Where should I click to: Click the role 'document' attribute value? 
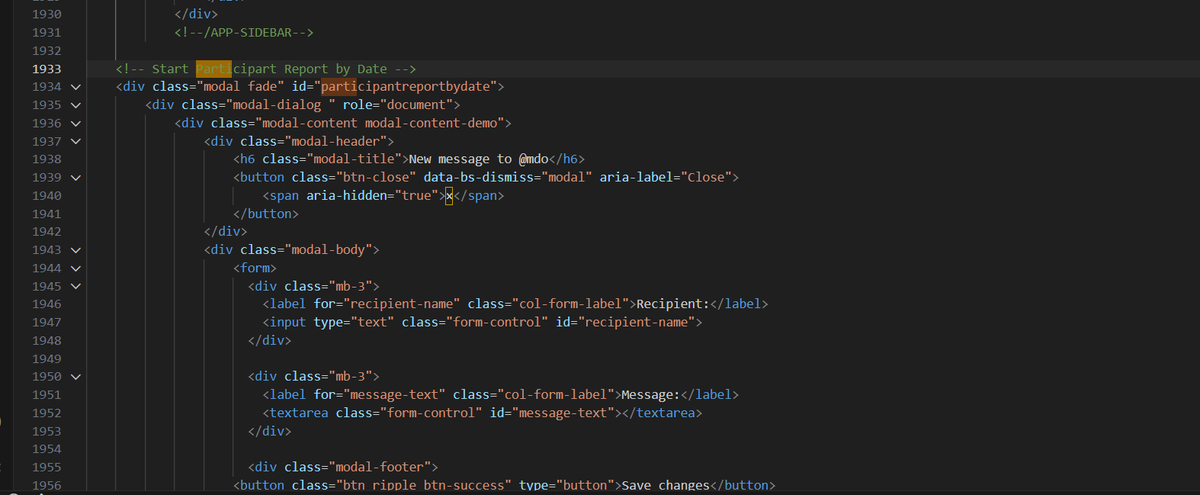[417, 105]
